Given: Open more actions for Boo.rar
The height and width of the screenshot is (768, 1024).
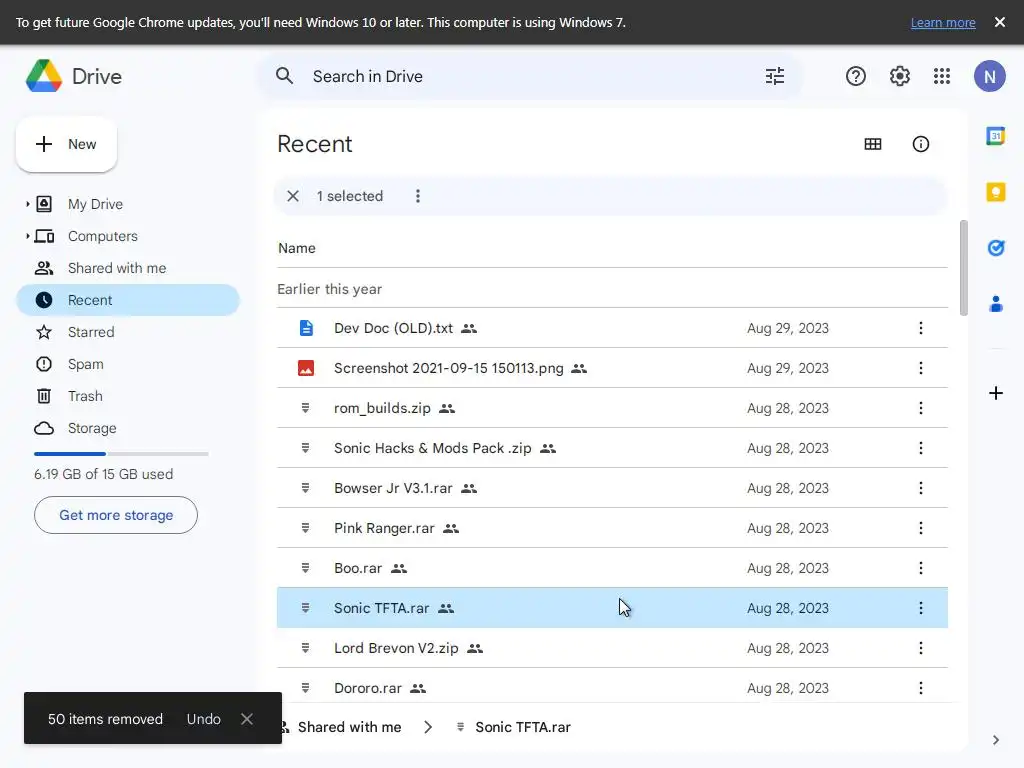Looking at the screenshot, I should (920, 568).
